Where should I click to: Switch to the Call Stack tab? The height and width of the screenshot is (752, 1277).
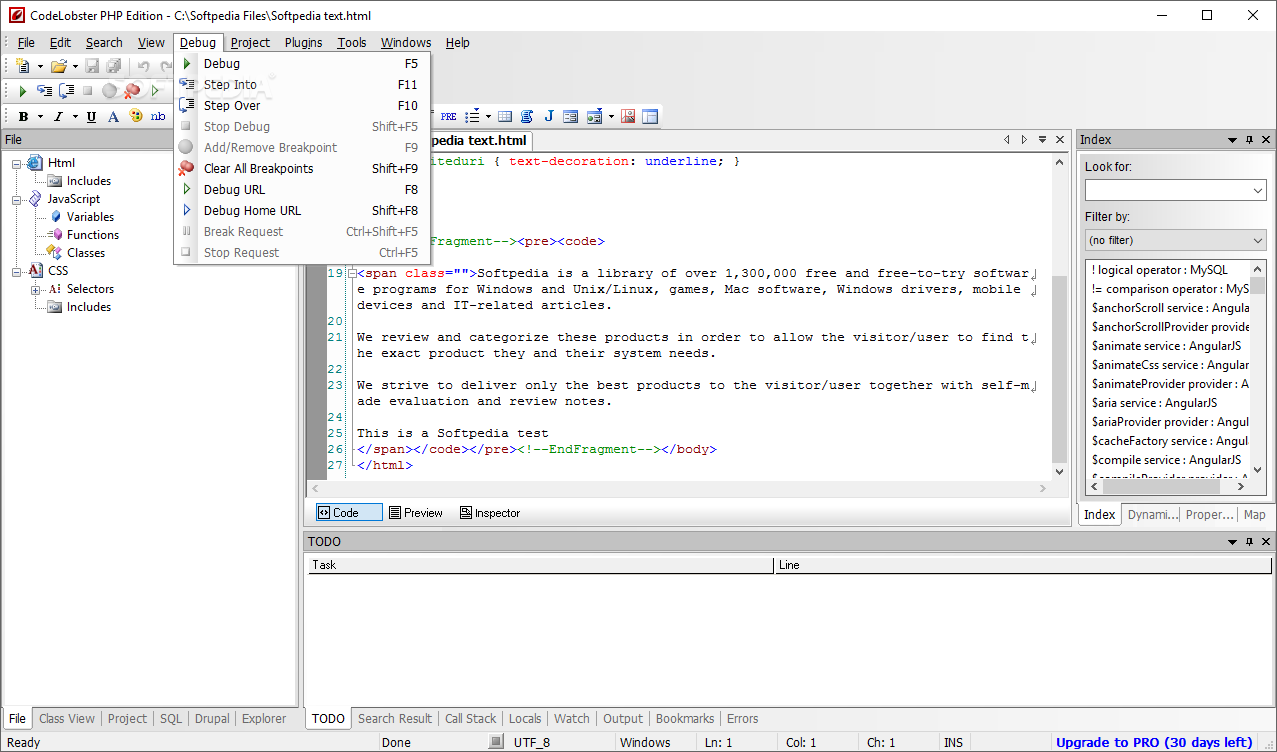click(x=470, y=718)
